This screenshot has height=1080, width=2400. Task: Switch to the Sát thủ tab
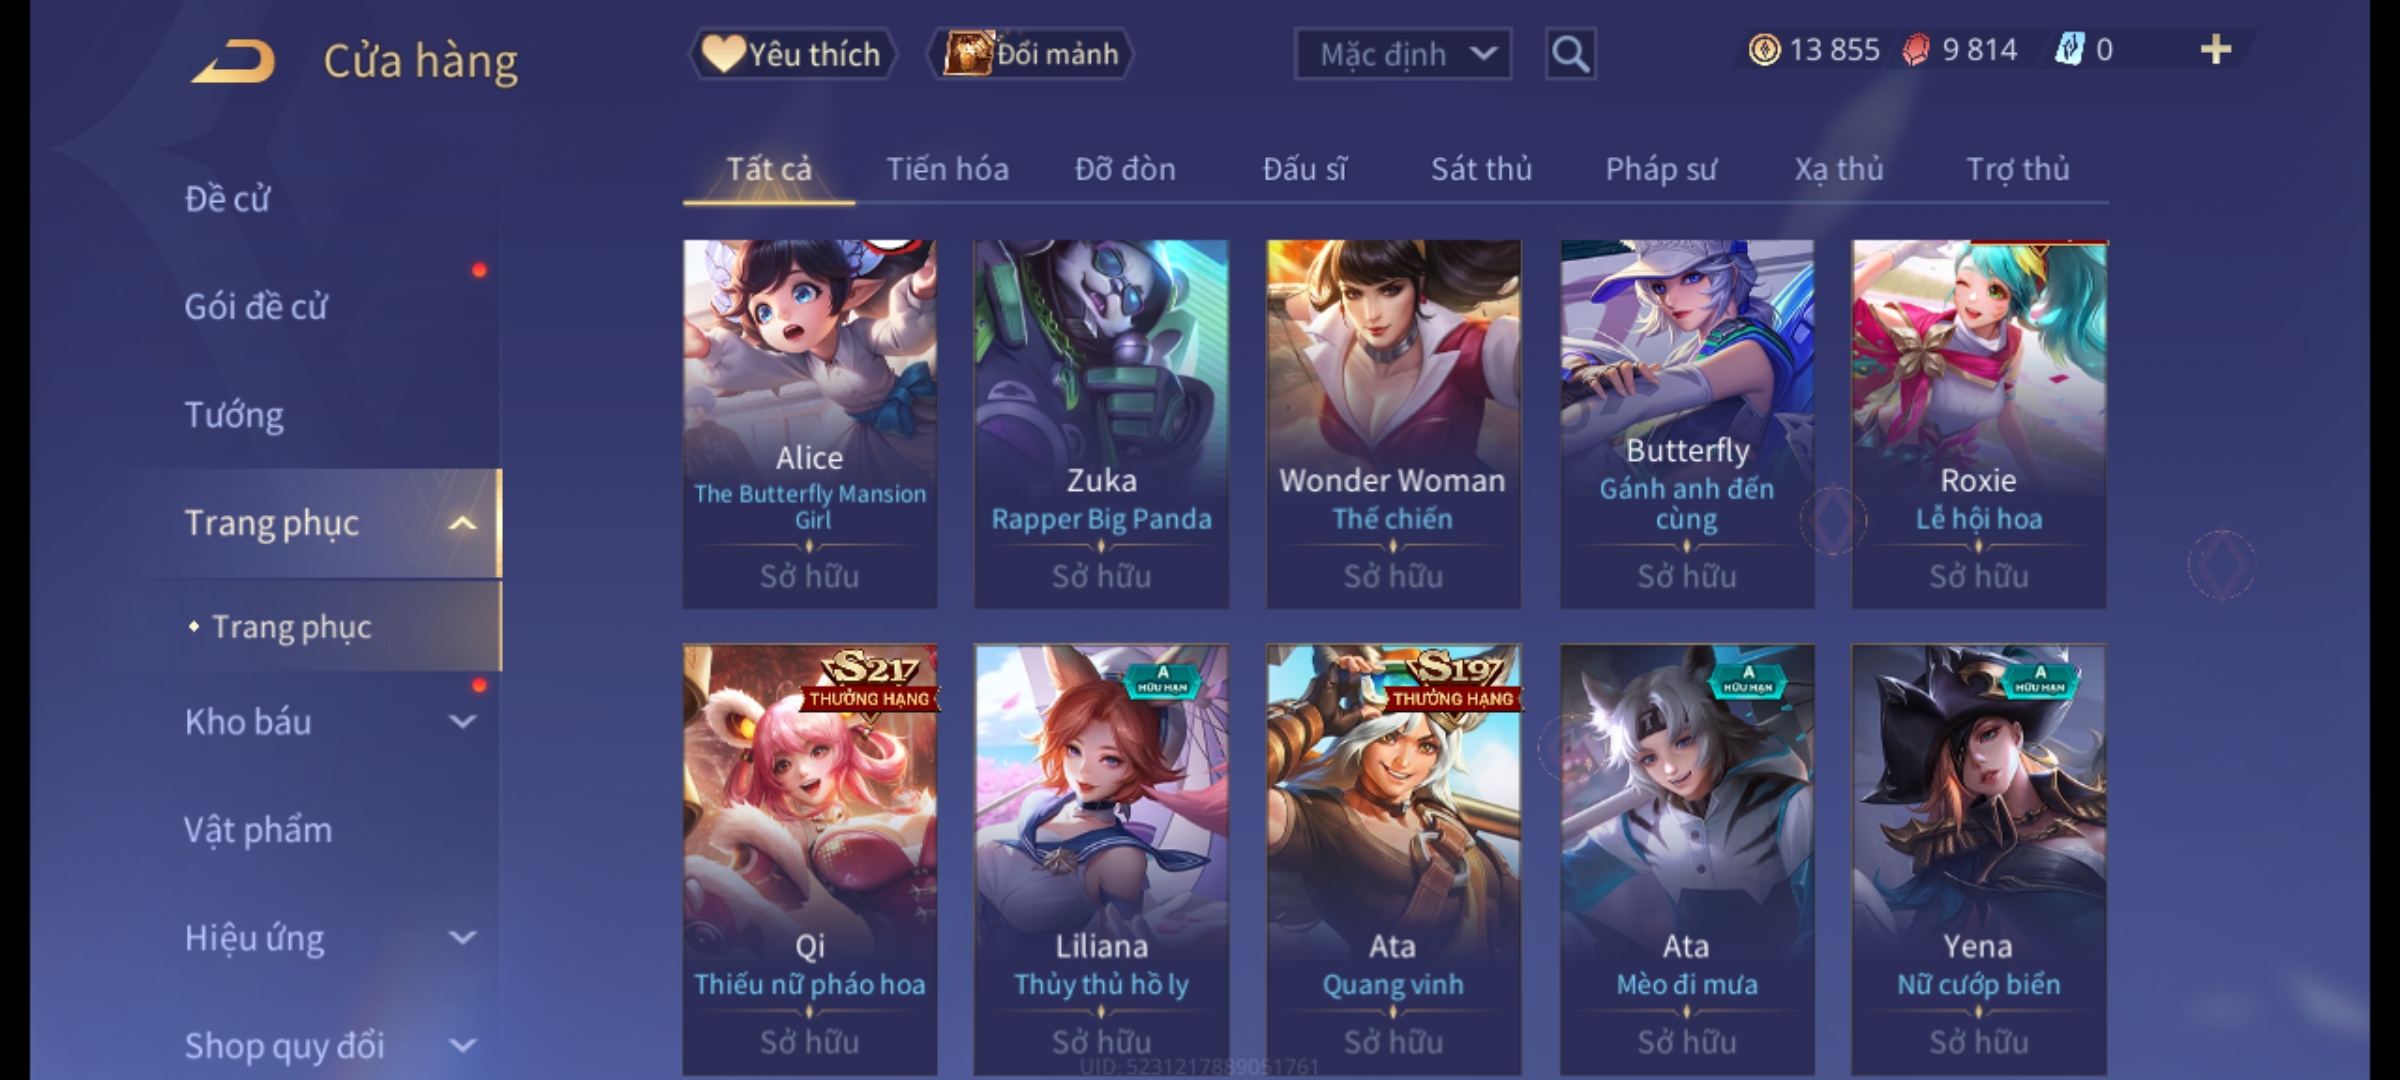coord(1481,169)
